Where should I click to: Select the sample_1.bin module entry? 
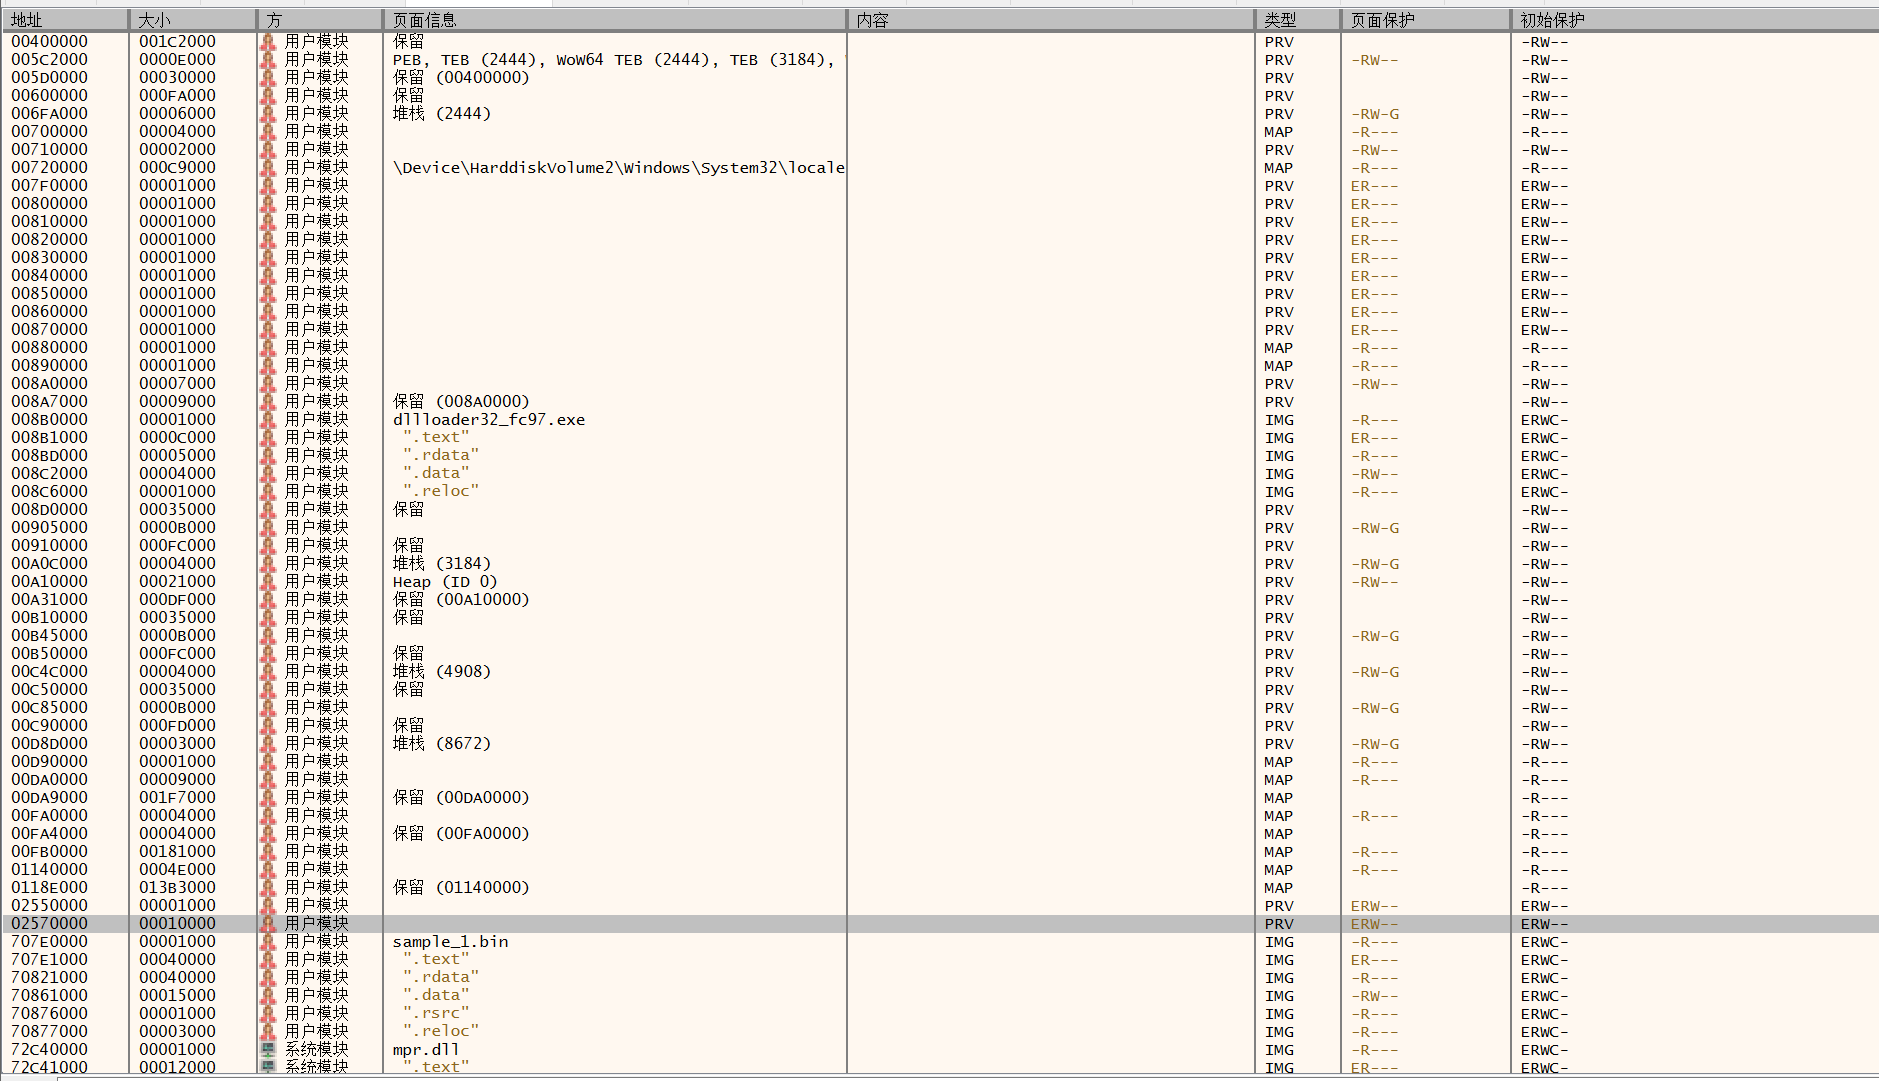450,942
